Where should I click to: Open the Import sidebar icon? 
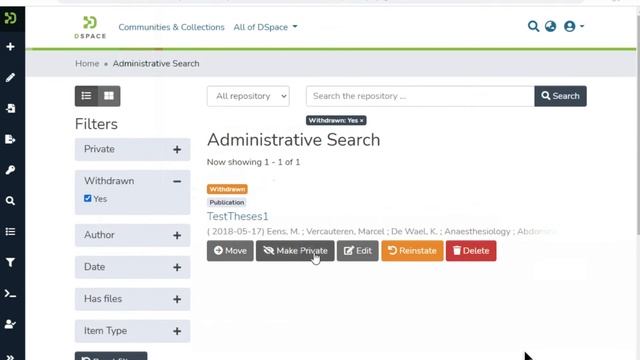(10, 108)
